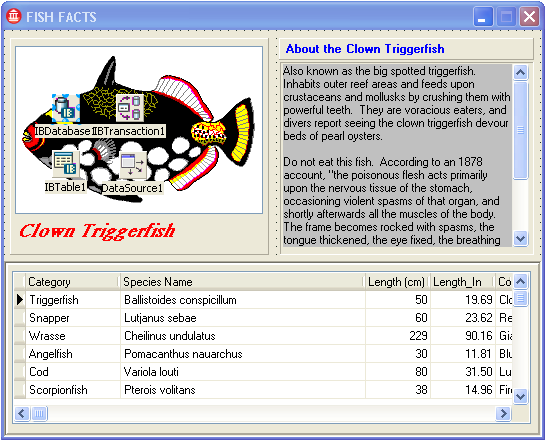Image resolution: width=546 pixels, height=441 pixels.
Task: Close the Fish Facts window
Action: pyautogui.click(x=529, y=17)
